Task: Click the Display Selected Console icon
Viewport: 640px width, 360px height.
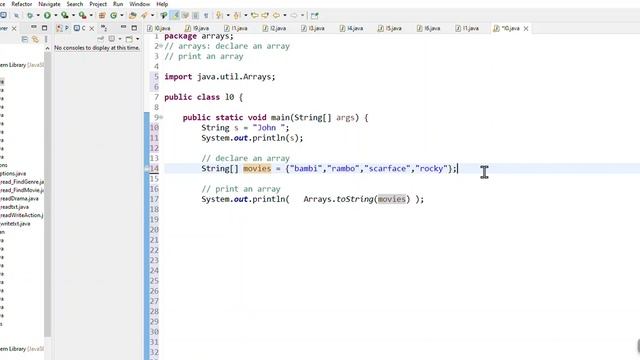Action: 111,39
